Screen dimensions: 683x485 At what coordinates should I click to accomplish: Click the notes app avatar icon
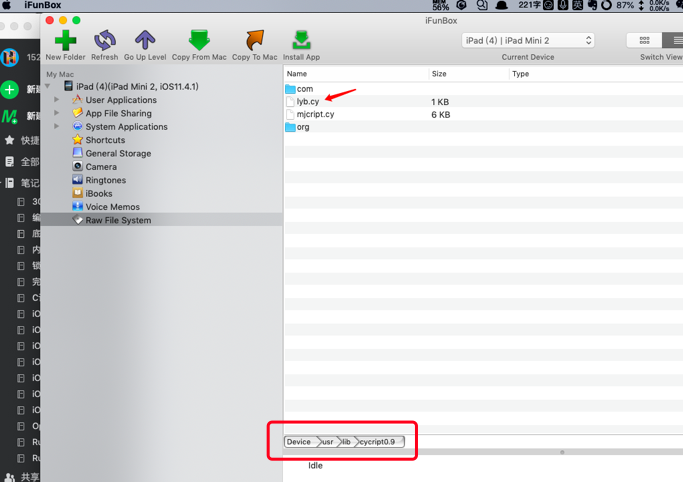(10, 58)
